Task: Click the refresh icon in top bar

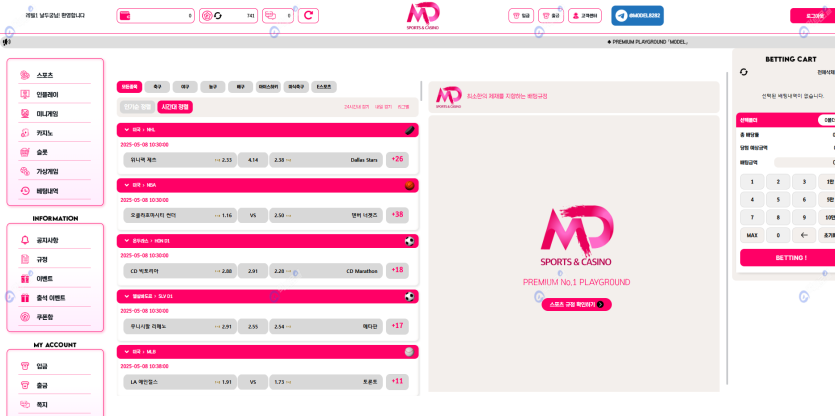Action: click(x=309, y=16)
